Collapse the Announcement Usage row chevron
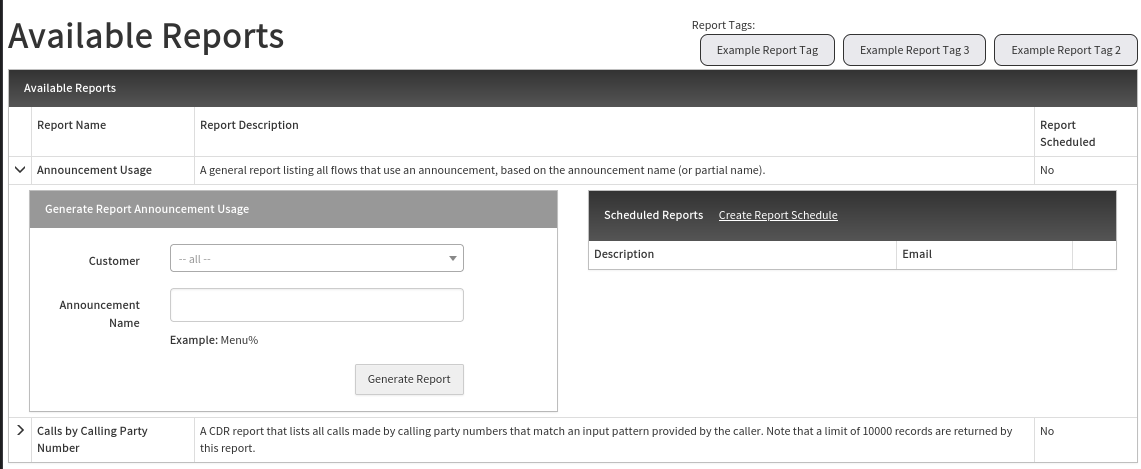Image resolution: width=1141 pixels, height=469 pixels. tap(20, 170)
